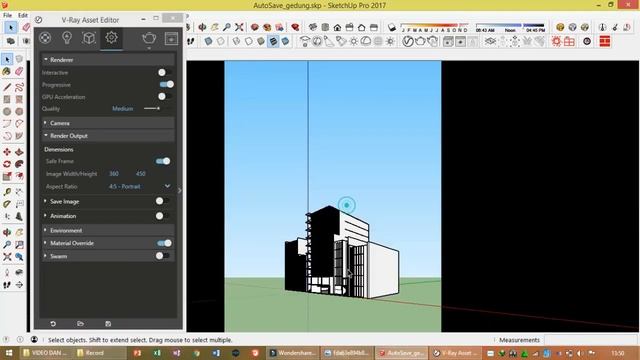Expand the Save Image section
This screenshot has height=360, width=640.
(45, 201)
